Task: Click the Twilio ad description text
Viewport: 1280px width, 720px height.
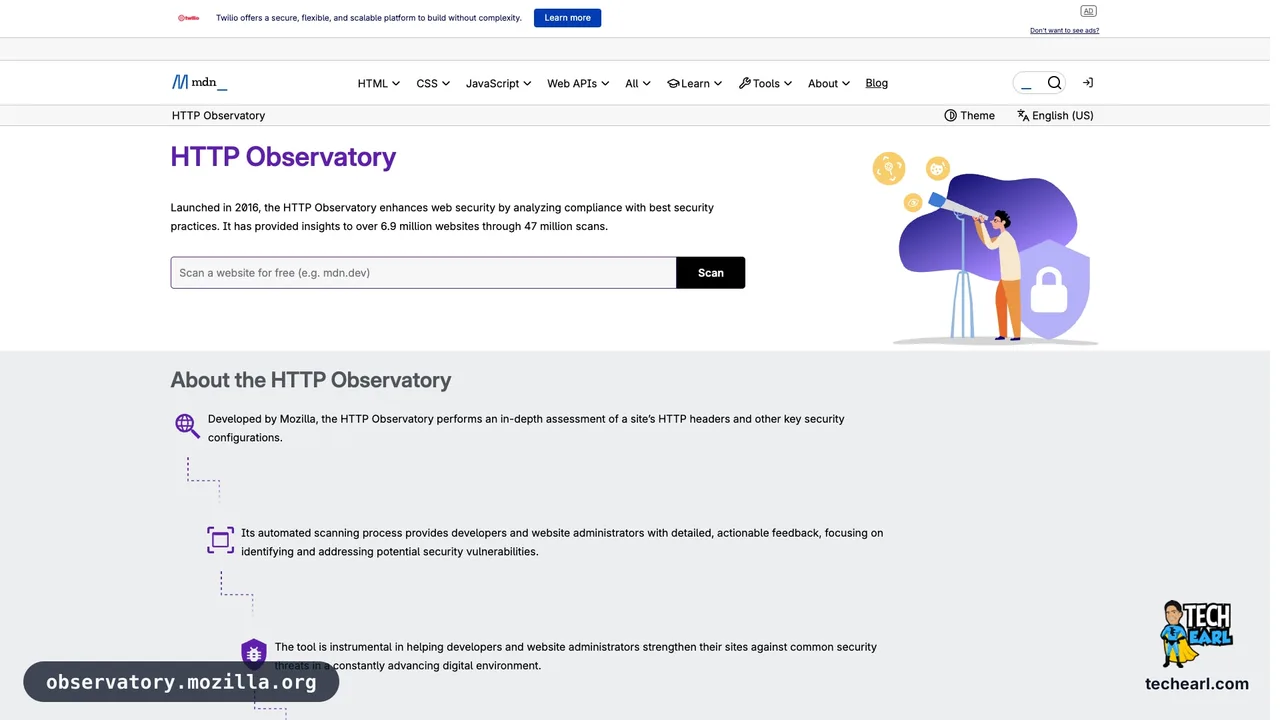Action: pyautogui.click(x=369, y=18)
